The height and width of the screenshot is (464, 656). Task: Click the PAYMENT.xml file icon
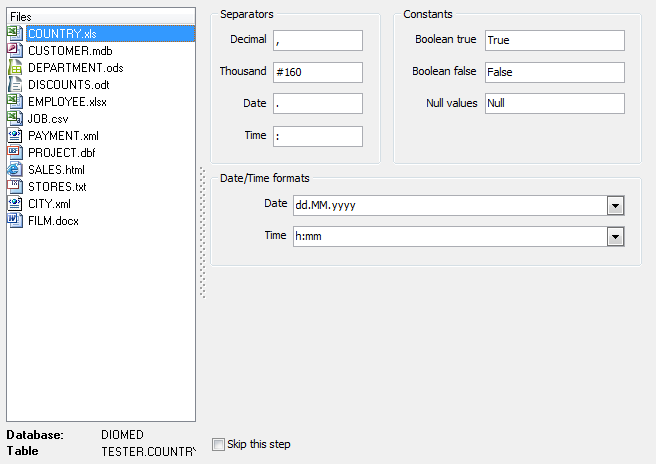pos(15,135)
